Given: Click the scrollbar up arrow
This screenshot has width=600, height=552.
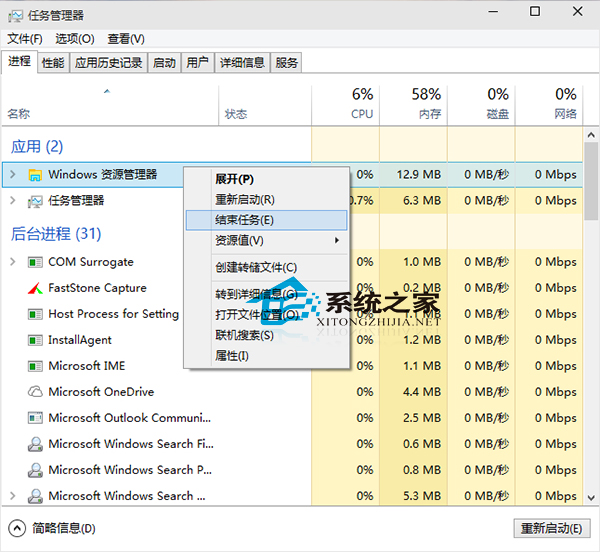Looking at the screenshot, I should point(591,135).
